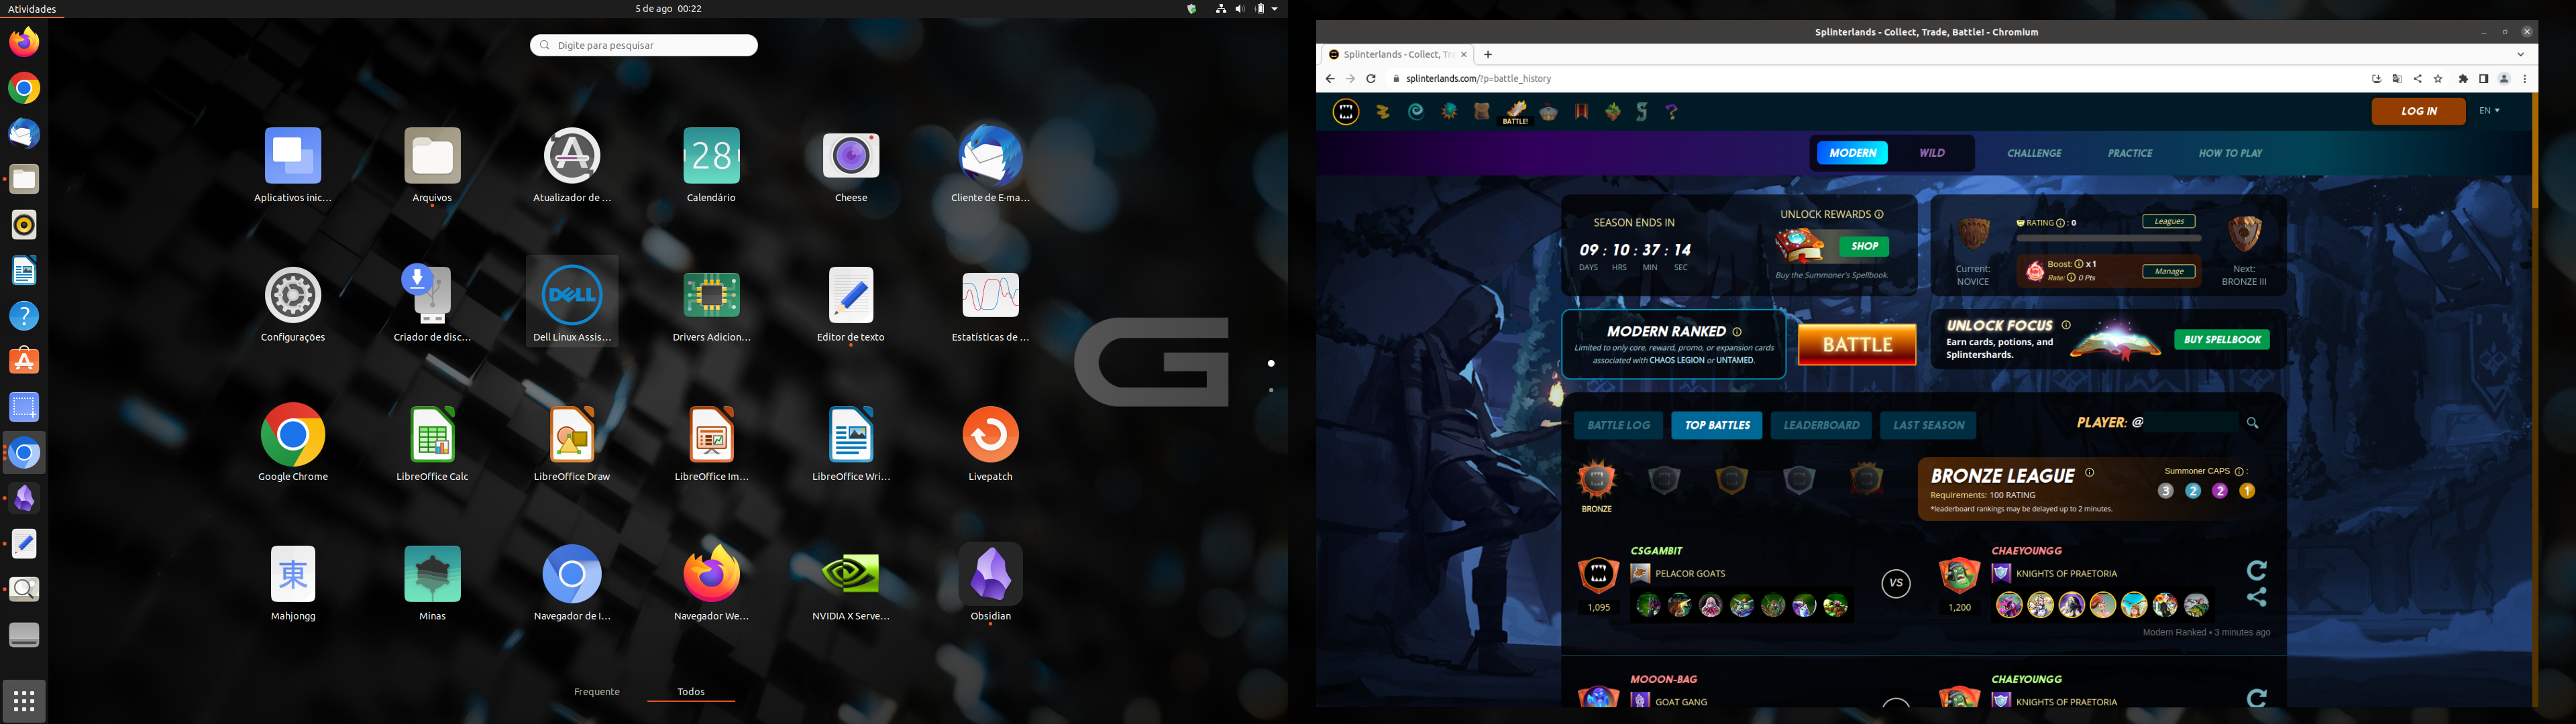Open the red banner guilds nav icon
2576x724 pixels.
coord(1581,111)
